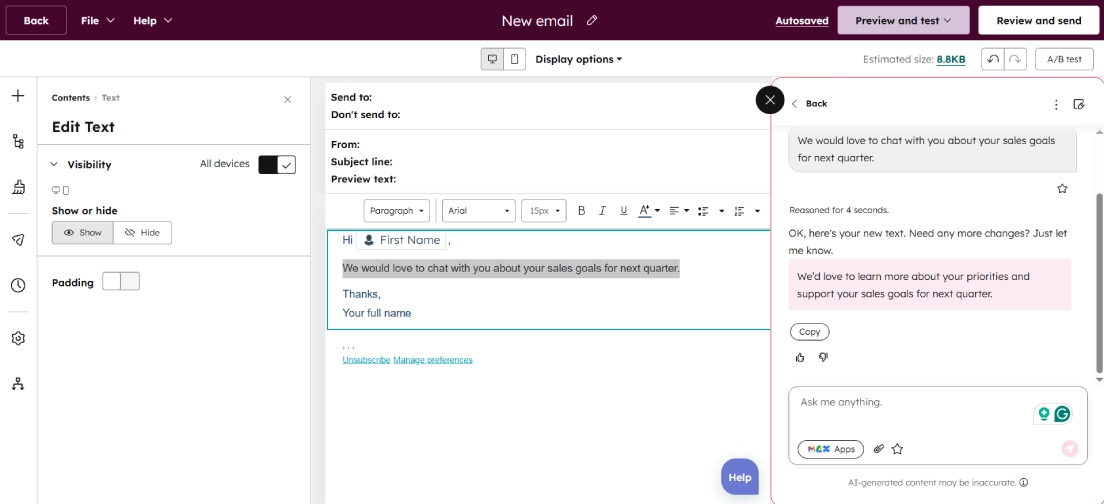Copy the AI generated text
Image resolution: width=1104 pixels, height=504 pixels.
point(810,332)
